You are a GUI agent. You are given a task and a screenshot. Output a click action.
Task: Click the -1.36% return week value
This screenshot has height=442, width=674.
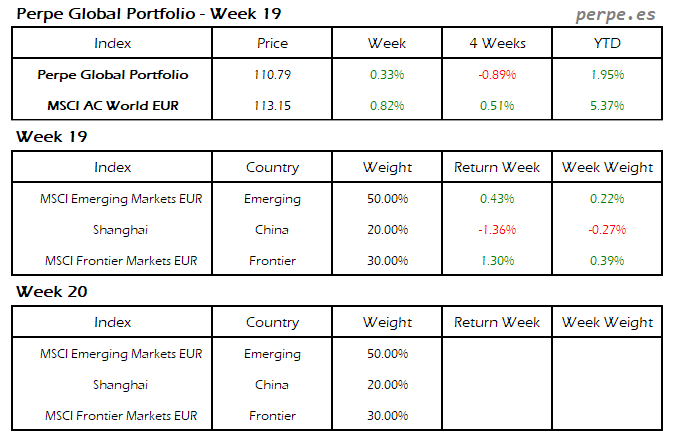[497, 229]
